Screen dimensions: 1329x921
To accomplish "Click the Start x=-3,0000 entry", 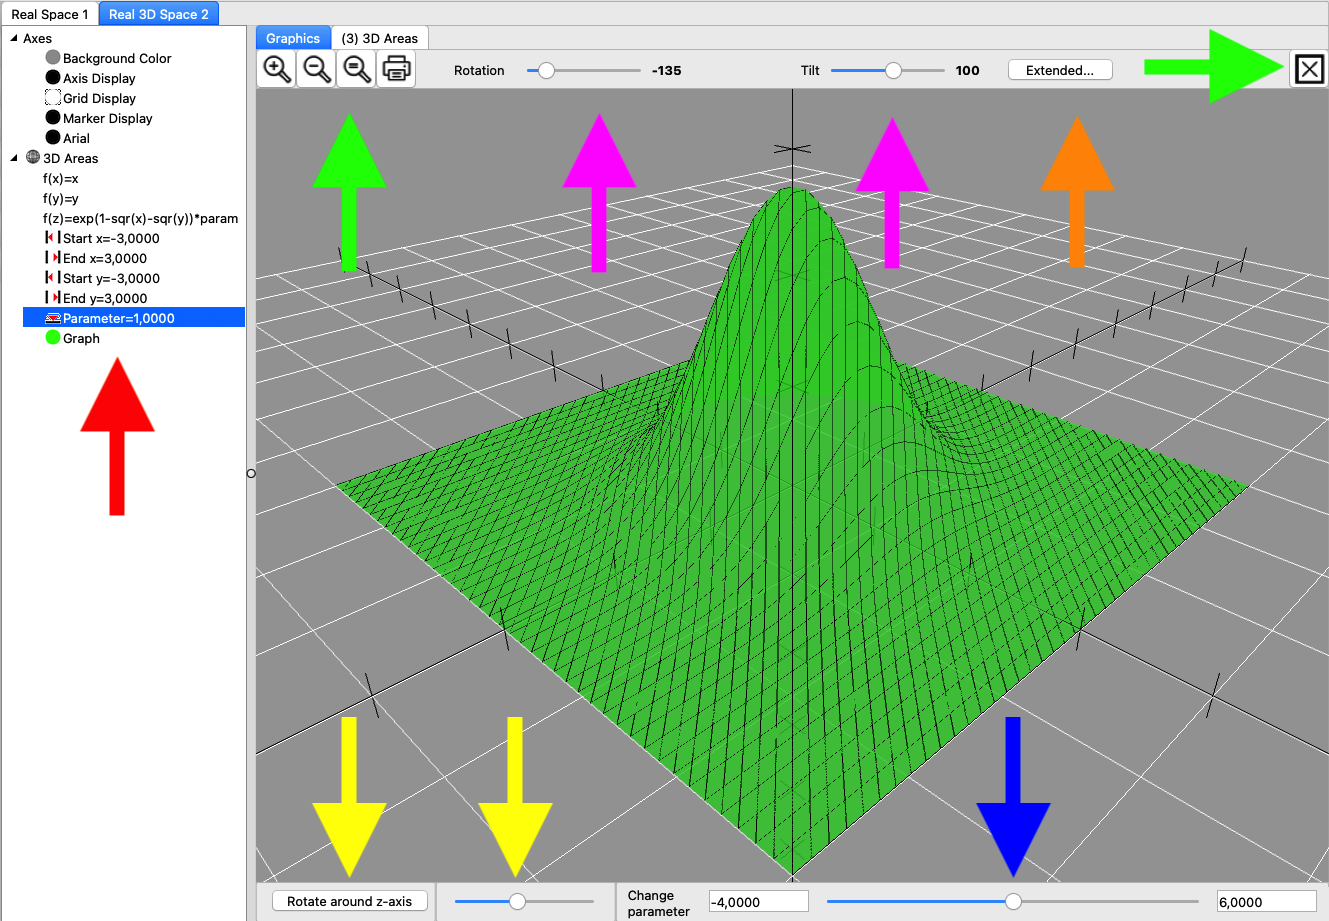I will [x=110, y=238].
